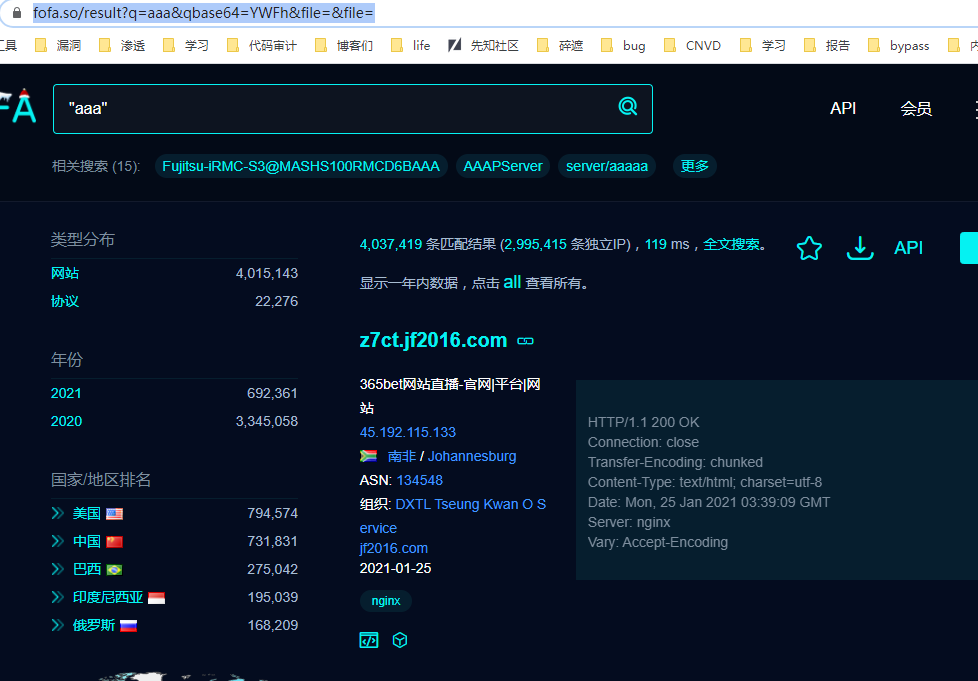
Task: Expand the 巴西 country ranking row
Action: coord(57,569)
